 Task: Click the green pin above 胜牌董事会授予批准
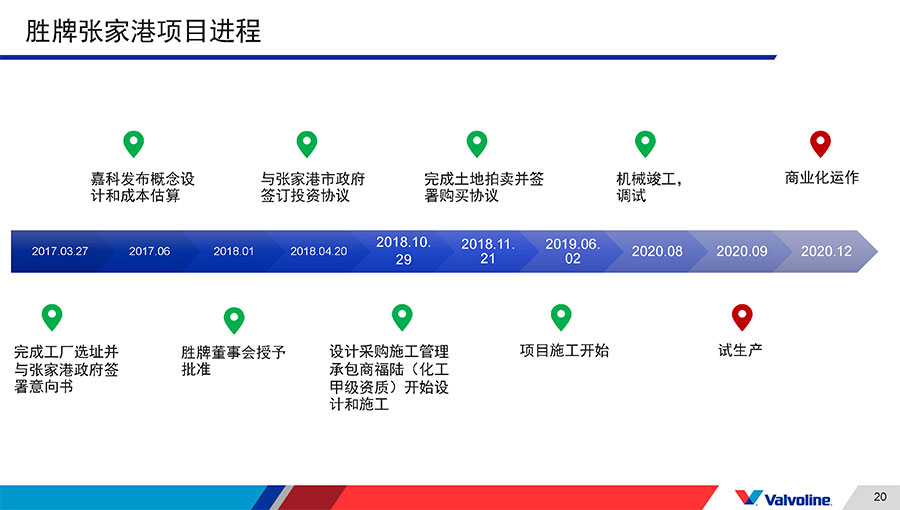[234, 320]
